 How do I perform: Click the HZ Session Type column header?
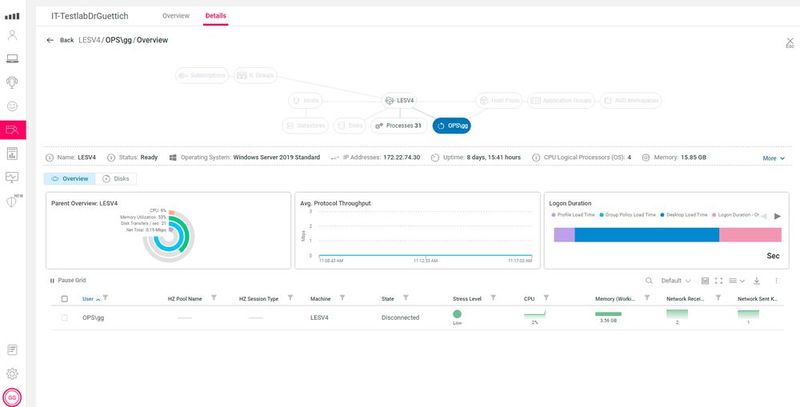pos(259,299)
